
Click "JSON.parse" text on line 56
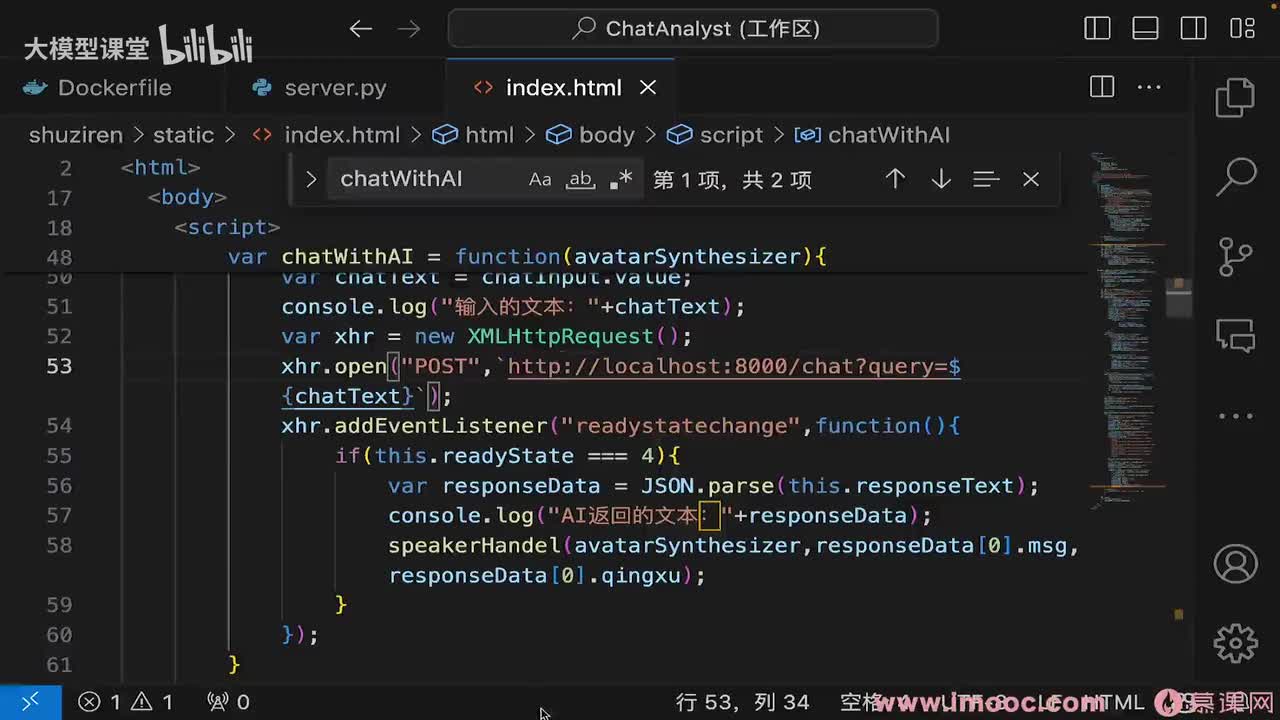click(x=707, y=486)
